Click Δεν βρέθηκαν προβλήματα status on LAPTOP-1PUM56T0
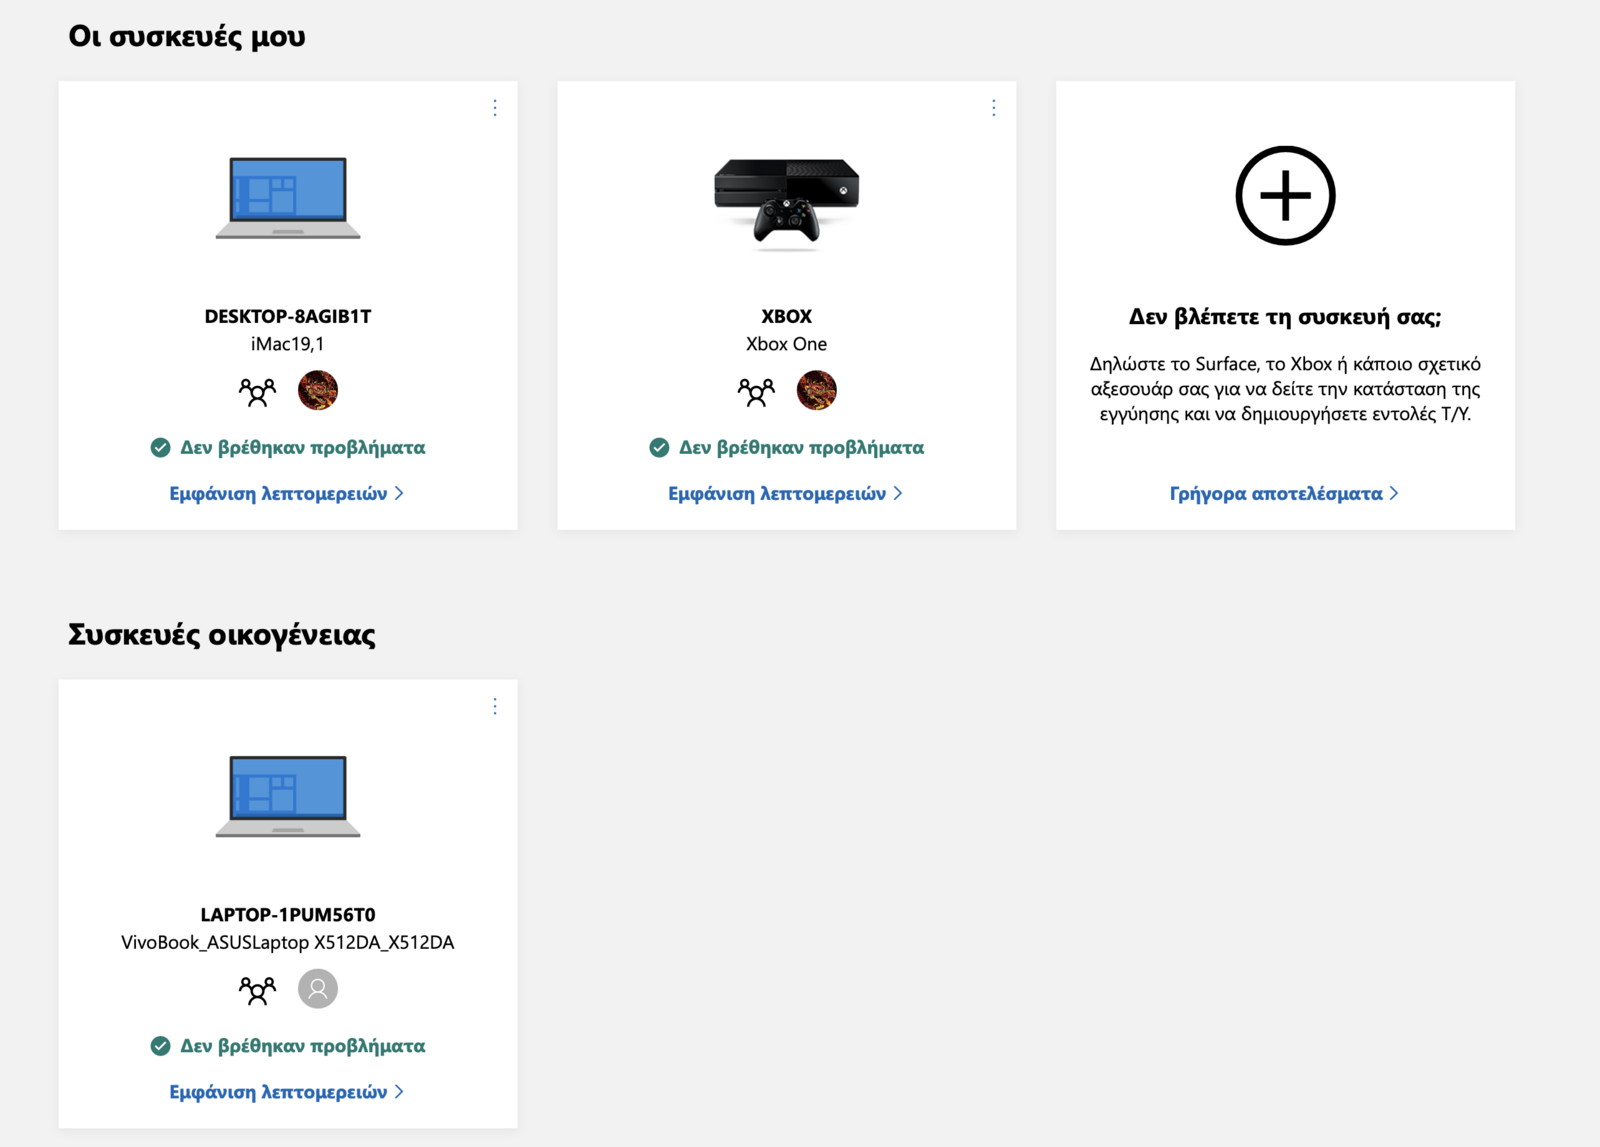 tap(302, 1046)
